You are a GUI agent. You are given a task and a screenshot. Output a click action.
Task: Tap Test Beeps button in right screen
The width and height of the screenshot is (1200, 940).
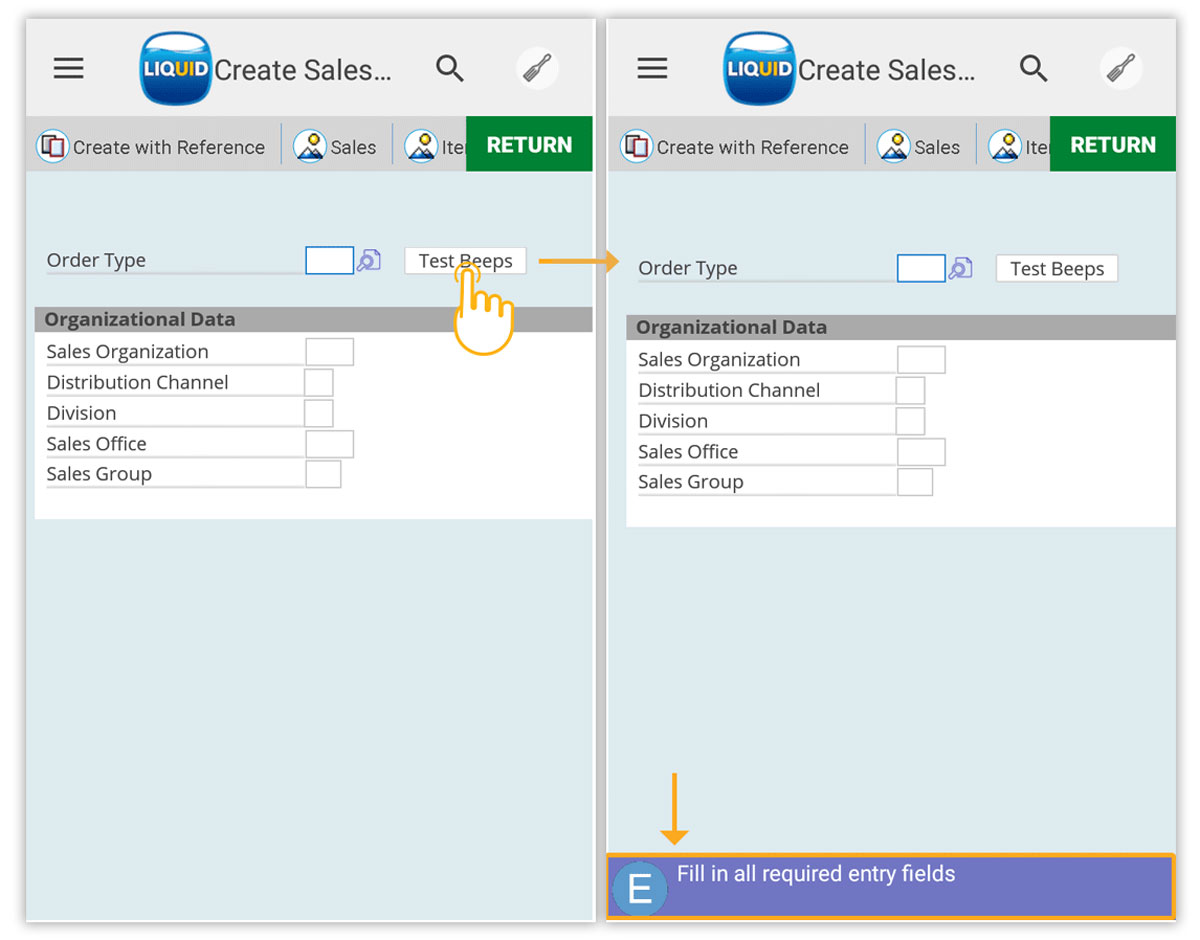click(x=1057, y=269)
